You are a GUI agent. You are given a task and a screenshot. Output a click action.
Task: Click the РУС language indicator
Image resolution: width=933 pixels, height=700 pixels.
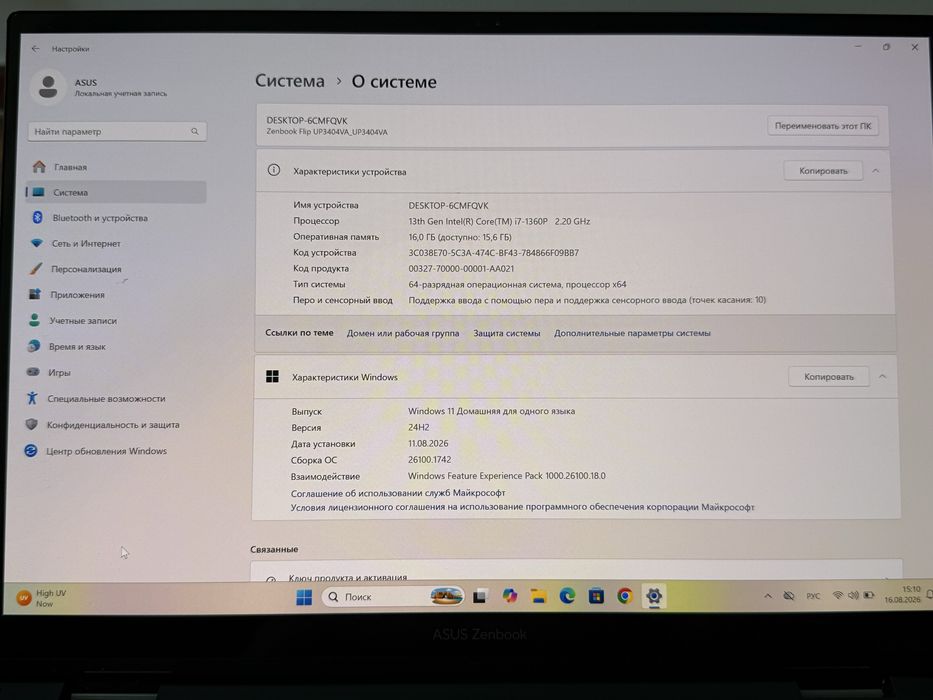pos(813,596)
